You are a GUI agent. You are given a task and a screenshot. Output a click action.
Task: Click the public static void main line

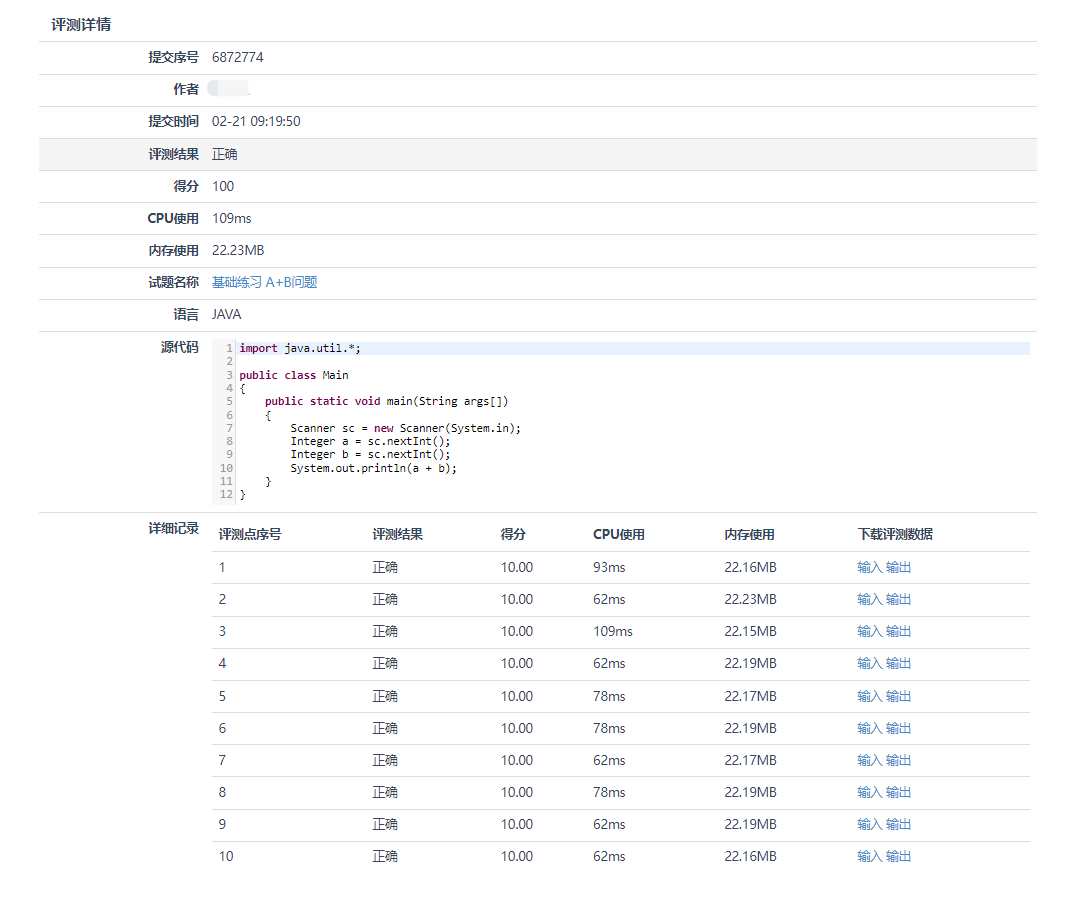pos(386,402)
